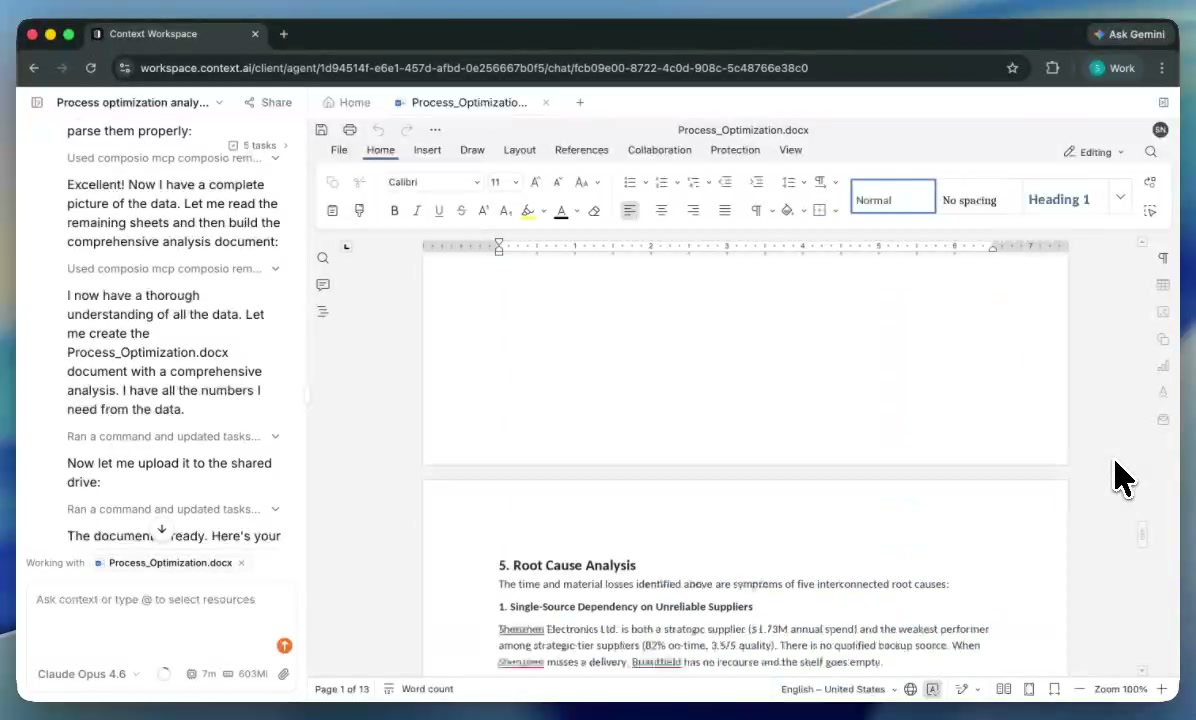Redo the last action
The width and height of the screenshot is (1196, 720).
(407, 130)
